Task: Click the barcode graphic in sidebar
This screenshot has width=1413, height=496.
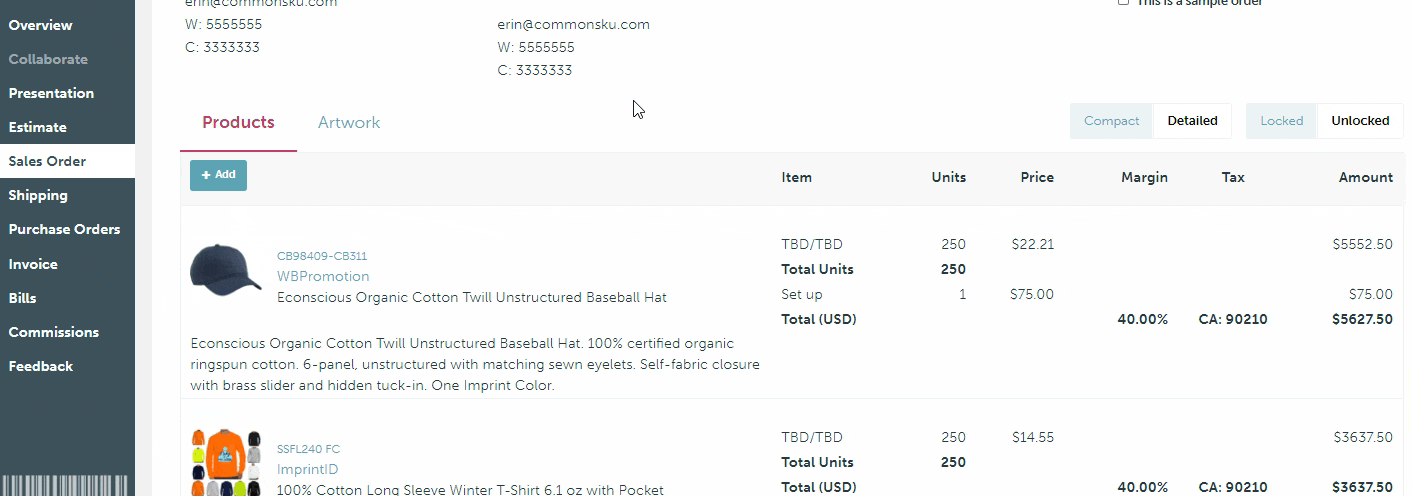Action: (67, 486)
